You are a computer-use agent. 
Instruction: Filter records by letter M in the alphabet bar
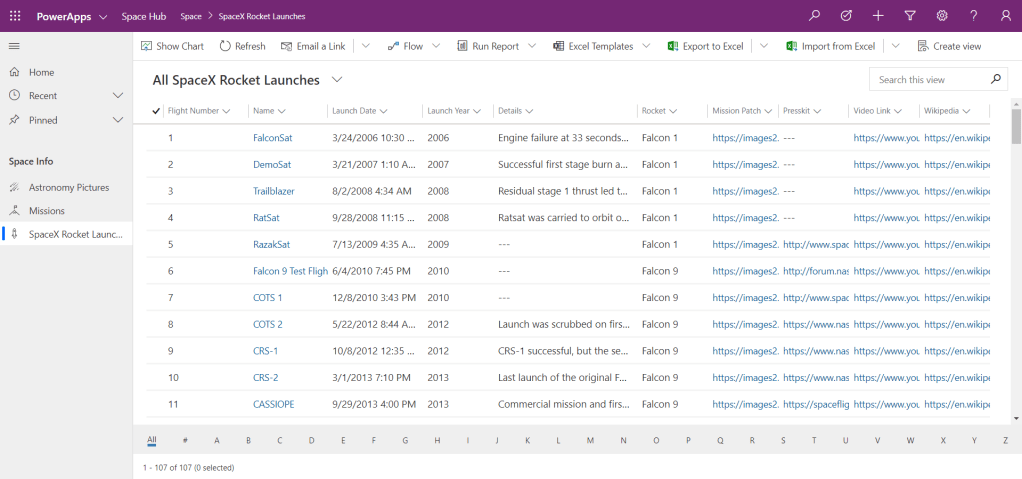[x=590, y=440]
